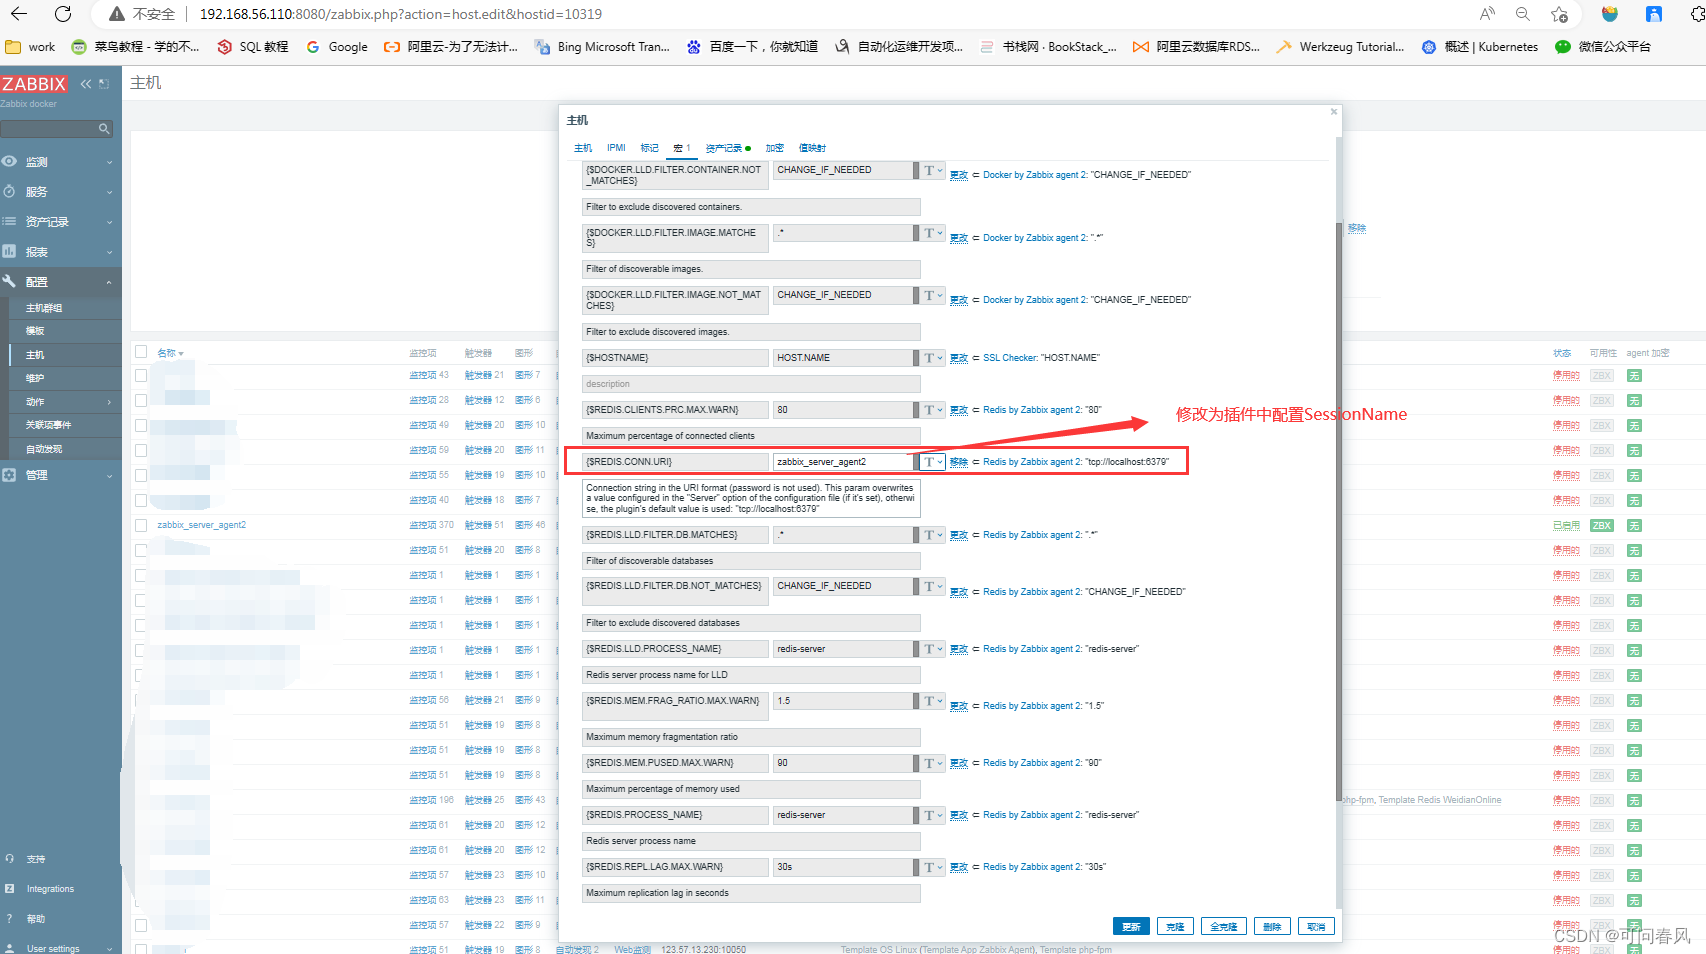1706x954 pixels.
Task: Open the 概述 | Kubernetes bookmark
Action: [1480, 47]
